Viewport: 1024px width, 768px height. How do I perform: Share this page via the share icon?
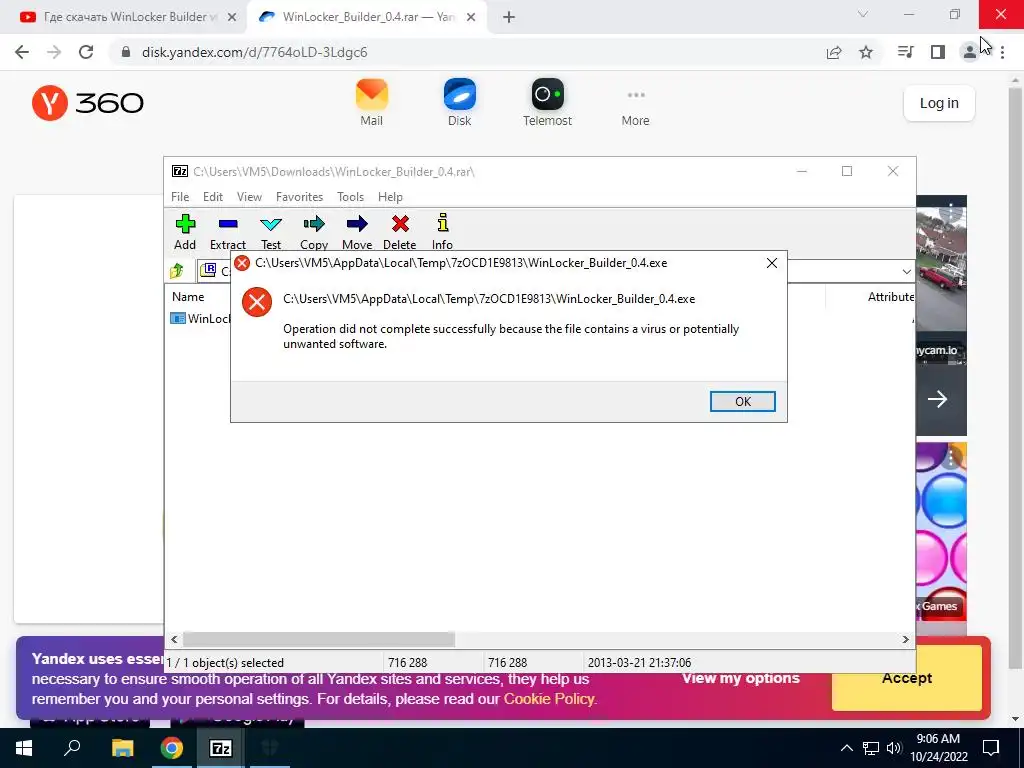(834, 52)
